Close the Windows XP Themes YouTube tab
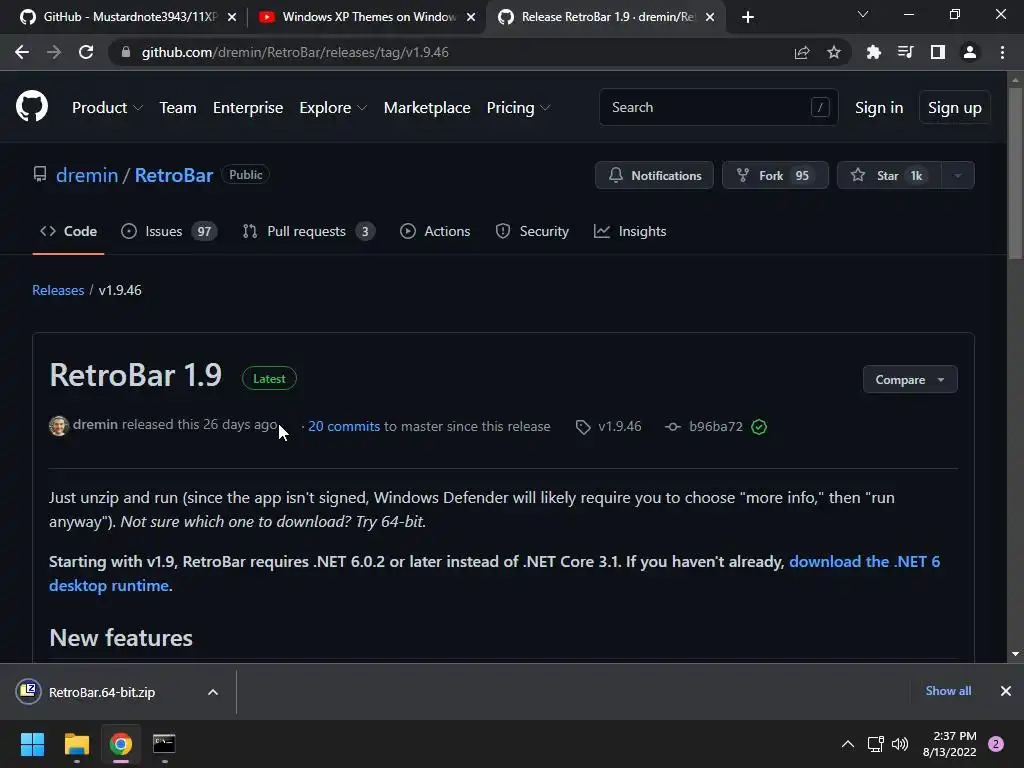Screen dimensions: 1024x768 coord(471,17)
